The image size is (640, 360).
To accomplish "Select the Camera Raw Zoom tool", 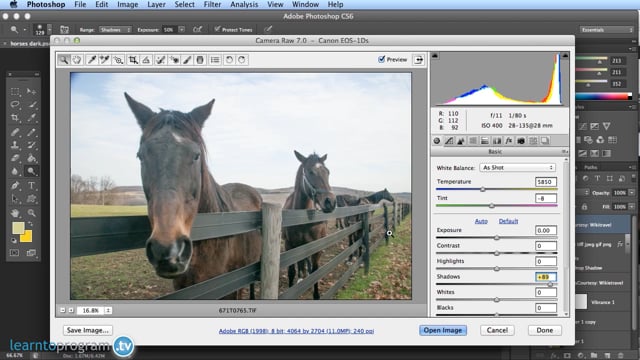I will [x=64, y=60].
